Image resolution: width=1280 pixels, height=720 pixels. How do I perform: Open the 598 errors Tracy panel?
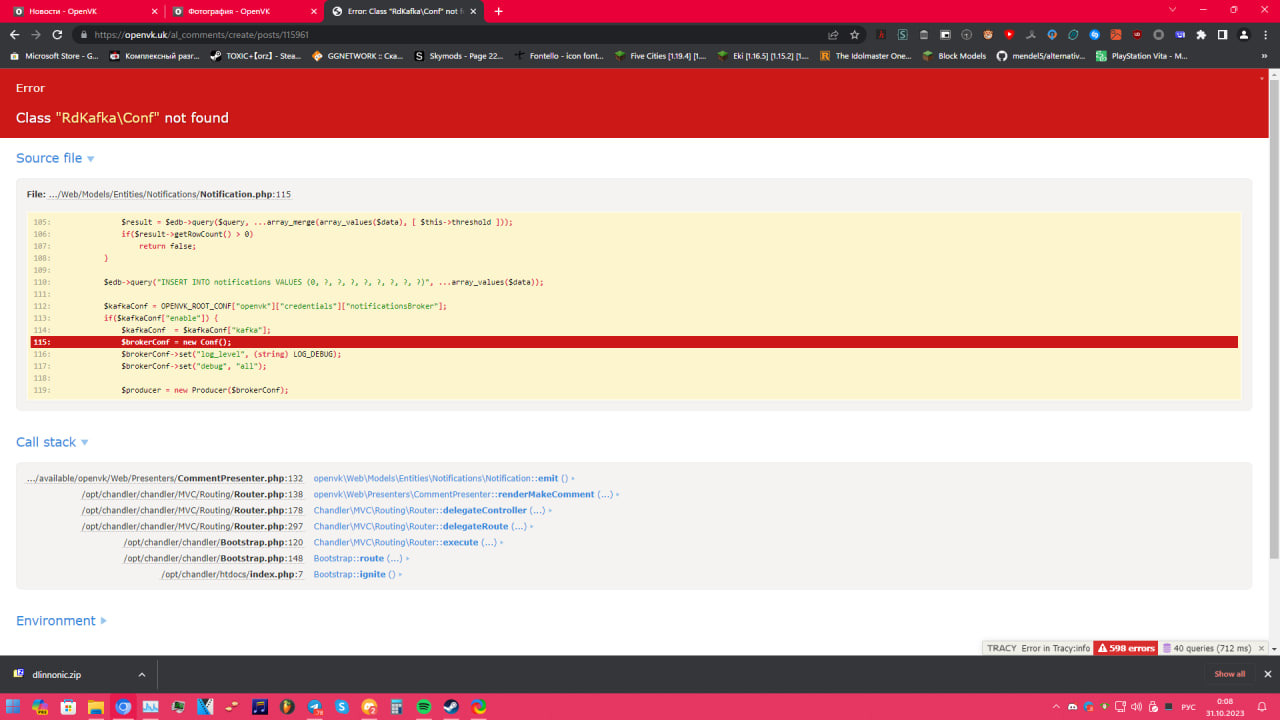(1126, 648)
